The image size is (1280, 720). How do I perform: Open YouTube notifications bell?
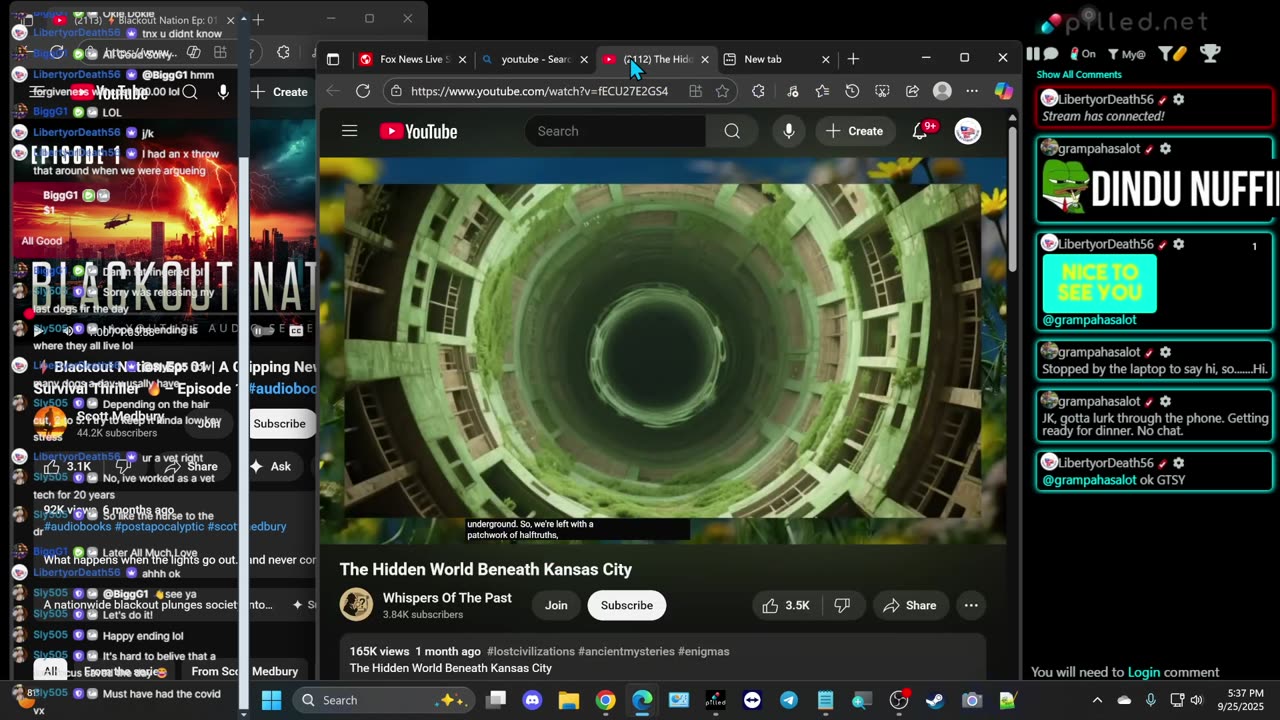pyautogui.click(x=920, y=131)
